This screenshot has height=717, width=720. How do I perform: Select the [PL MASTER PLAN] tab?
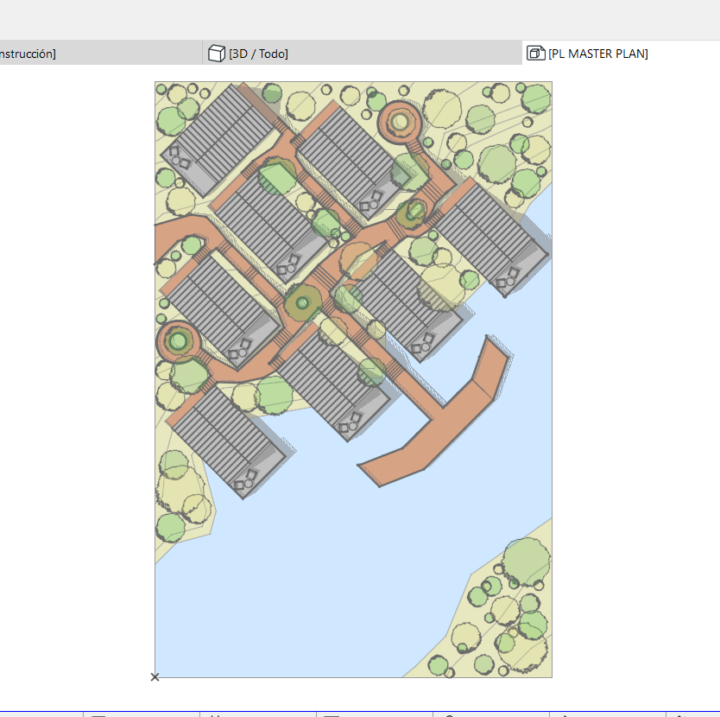pos(598,54)
